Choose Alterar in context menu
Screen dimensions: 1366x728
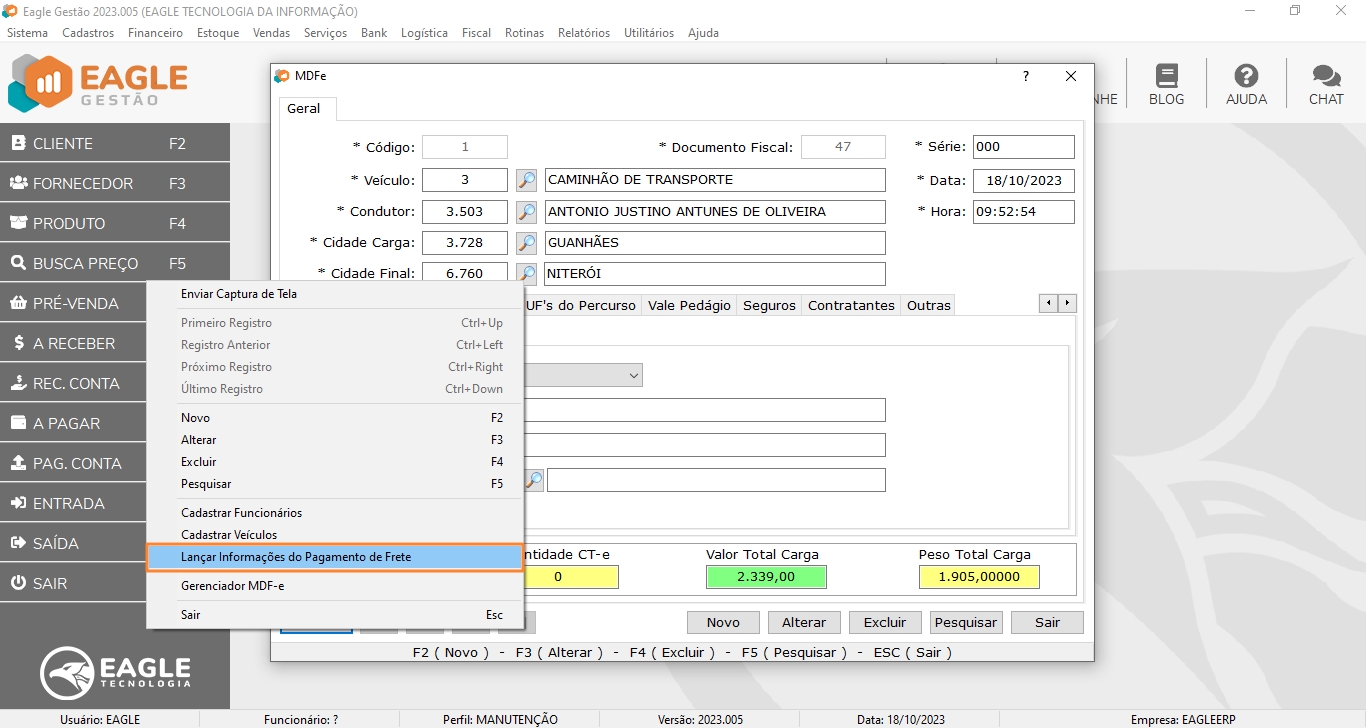(335, 440)
